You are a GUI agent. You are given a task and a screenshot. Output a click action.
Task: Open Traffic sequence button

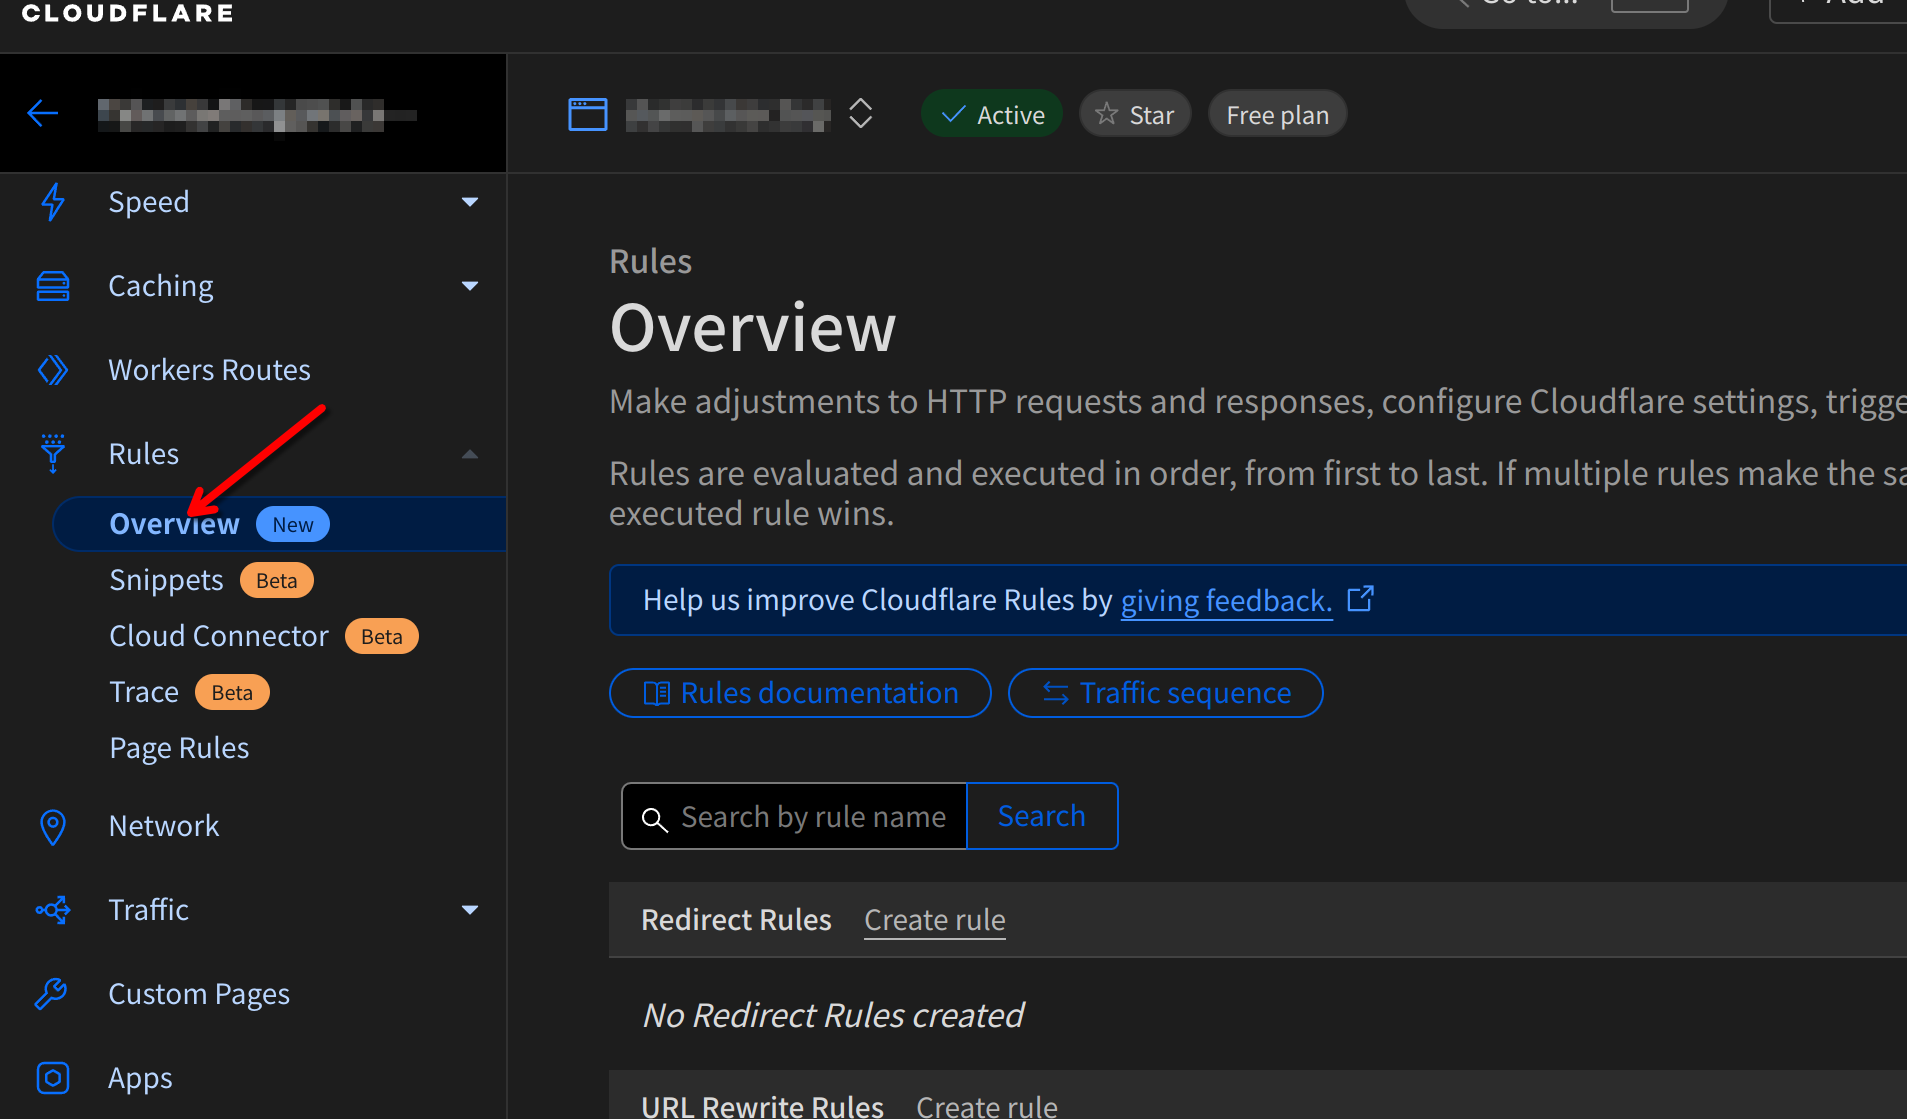click(x=1166, y=693)
